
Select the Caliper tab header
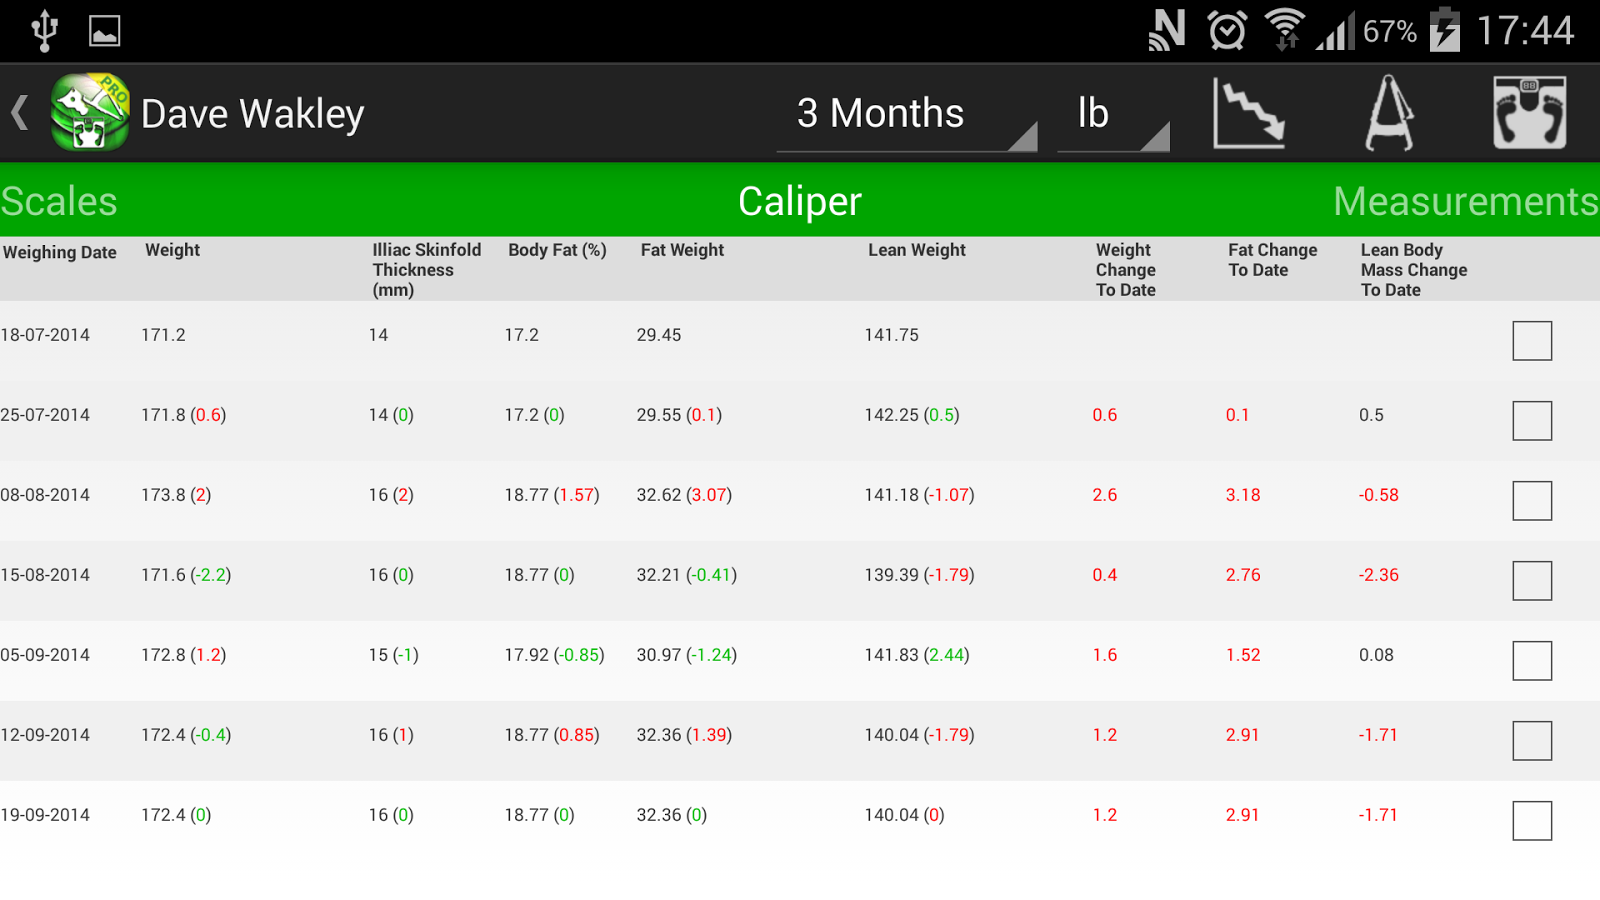pos(799,201)
